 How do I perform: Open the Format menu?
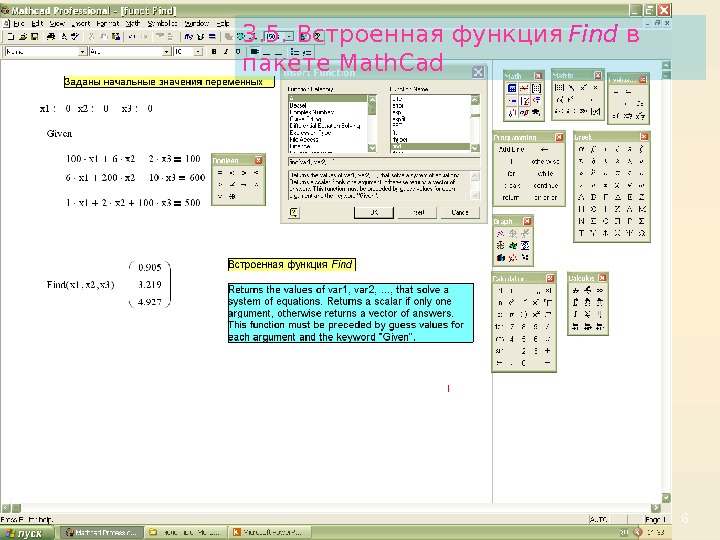[x=107, y=23]
